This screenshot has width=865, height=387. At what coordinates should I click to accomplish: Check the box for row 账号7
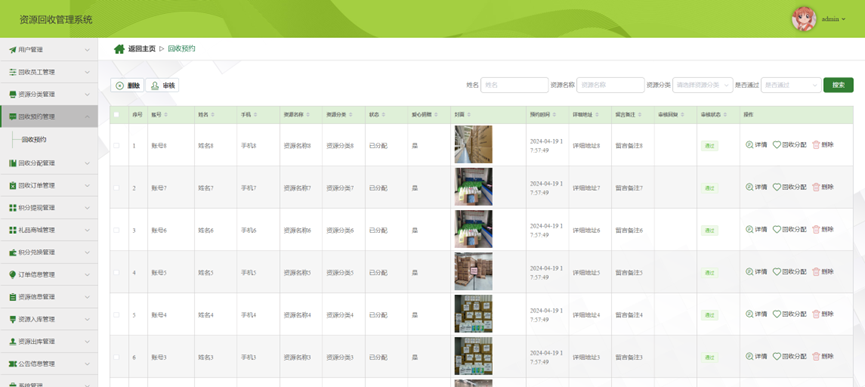[x=116, y=188]
